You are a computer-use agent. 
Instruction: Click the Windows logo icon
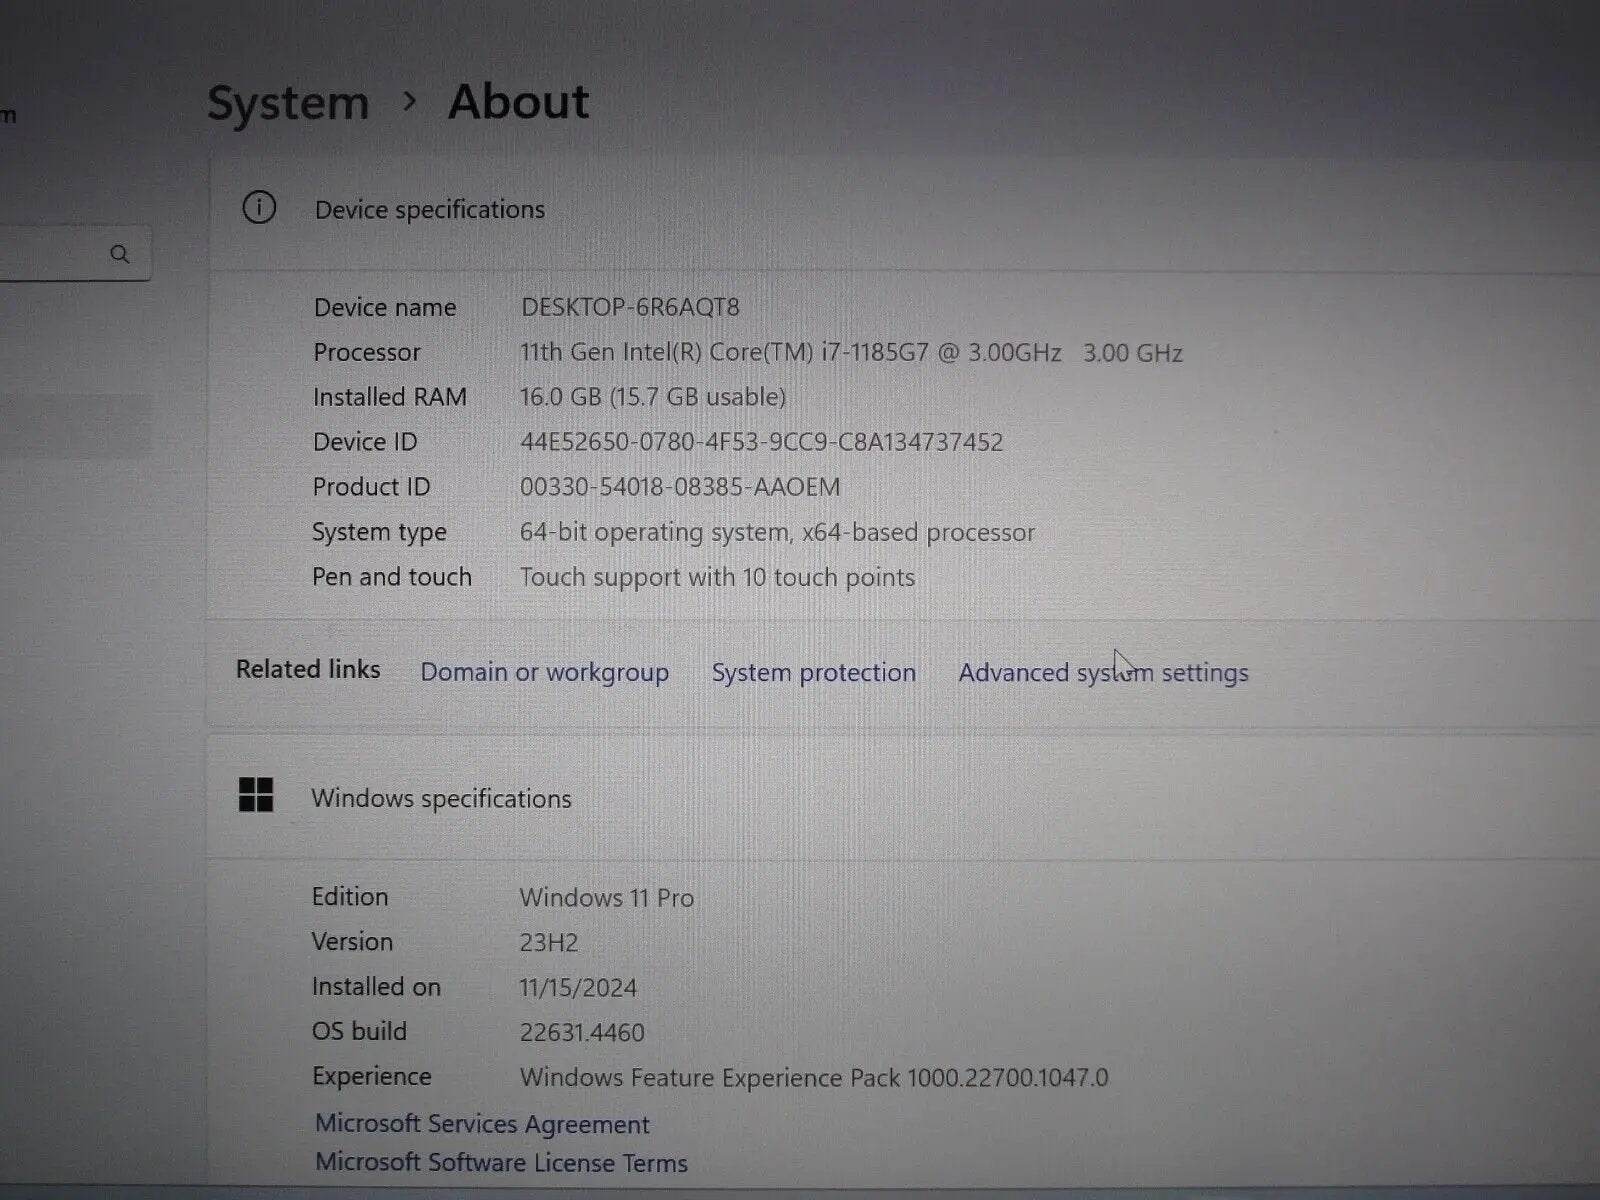(256, 796)
